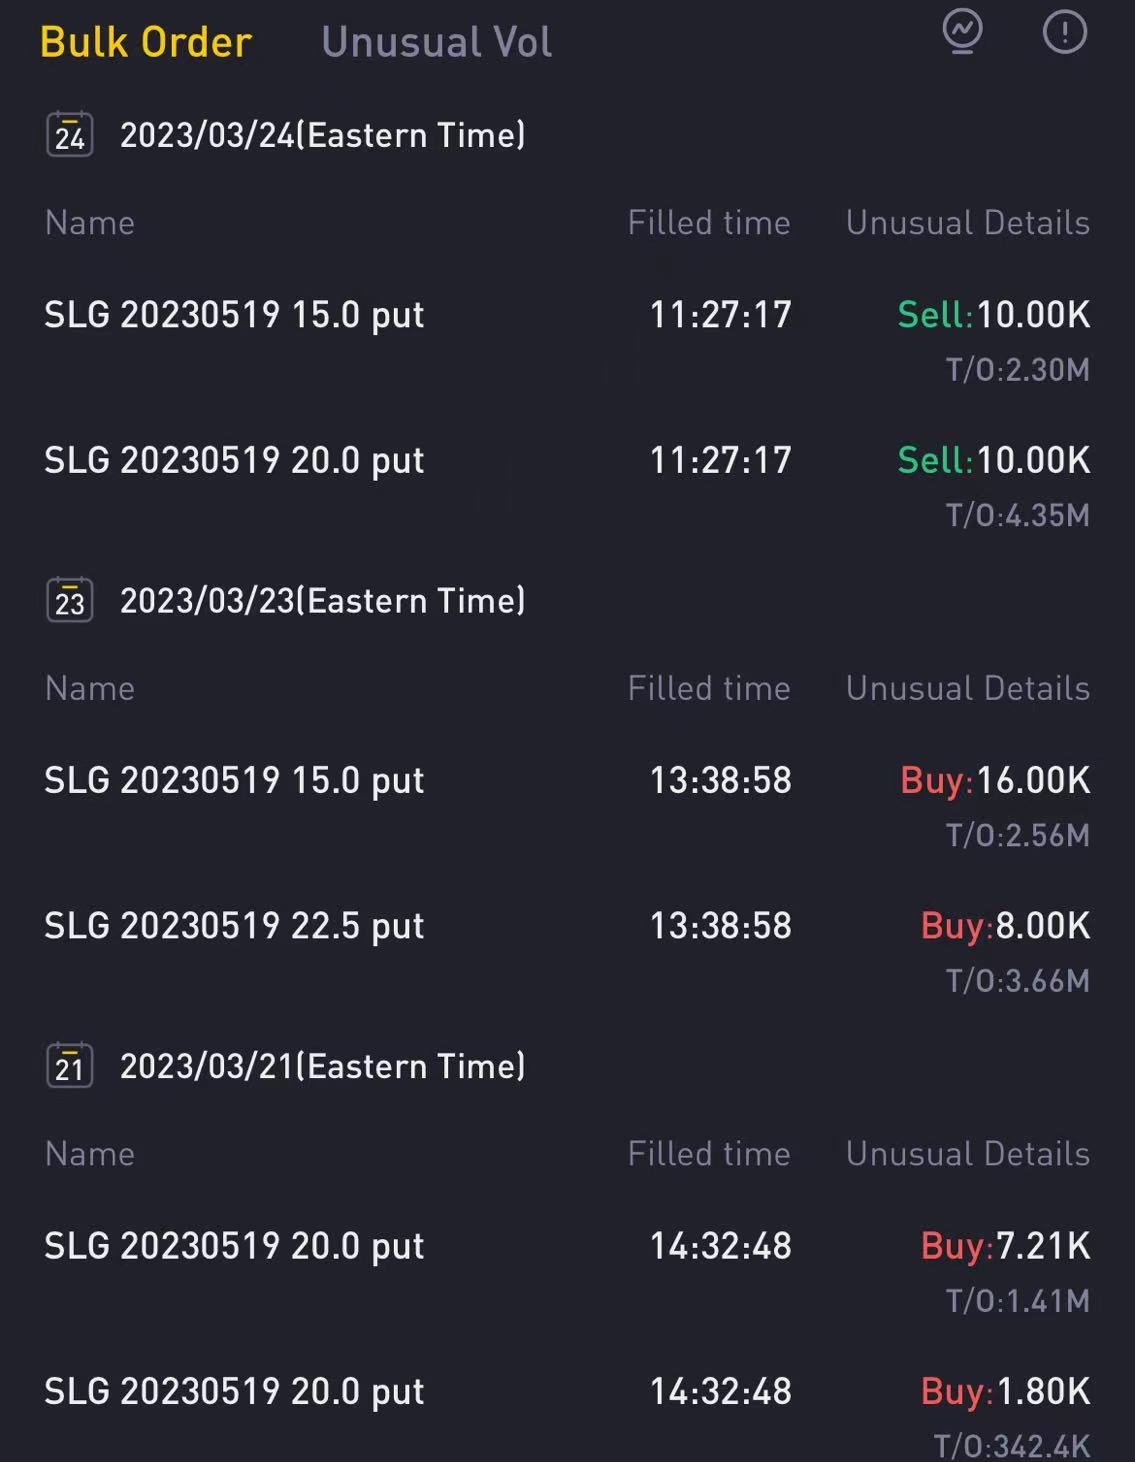This screenshot has height=1462, width=1135.
Task: Tap the Sell 10.00K with T/O 4.35M
Action: pos(993,461)
